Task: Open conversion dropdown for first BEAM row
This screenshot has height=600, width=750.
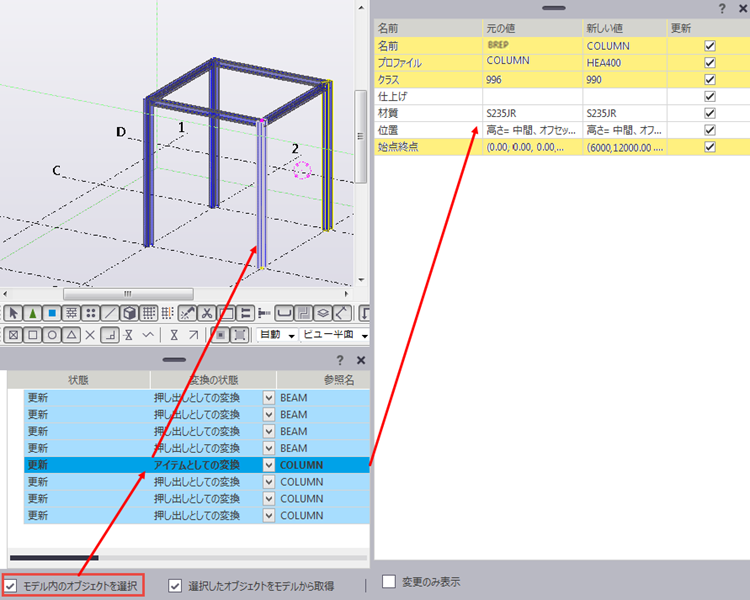Action: point(269,398)
